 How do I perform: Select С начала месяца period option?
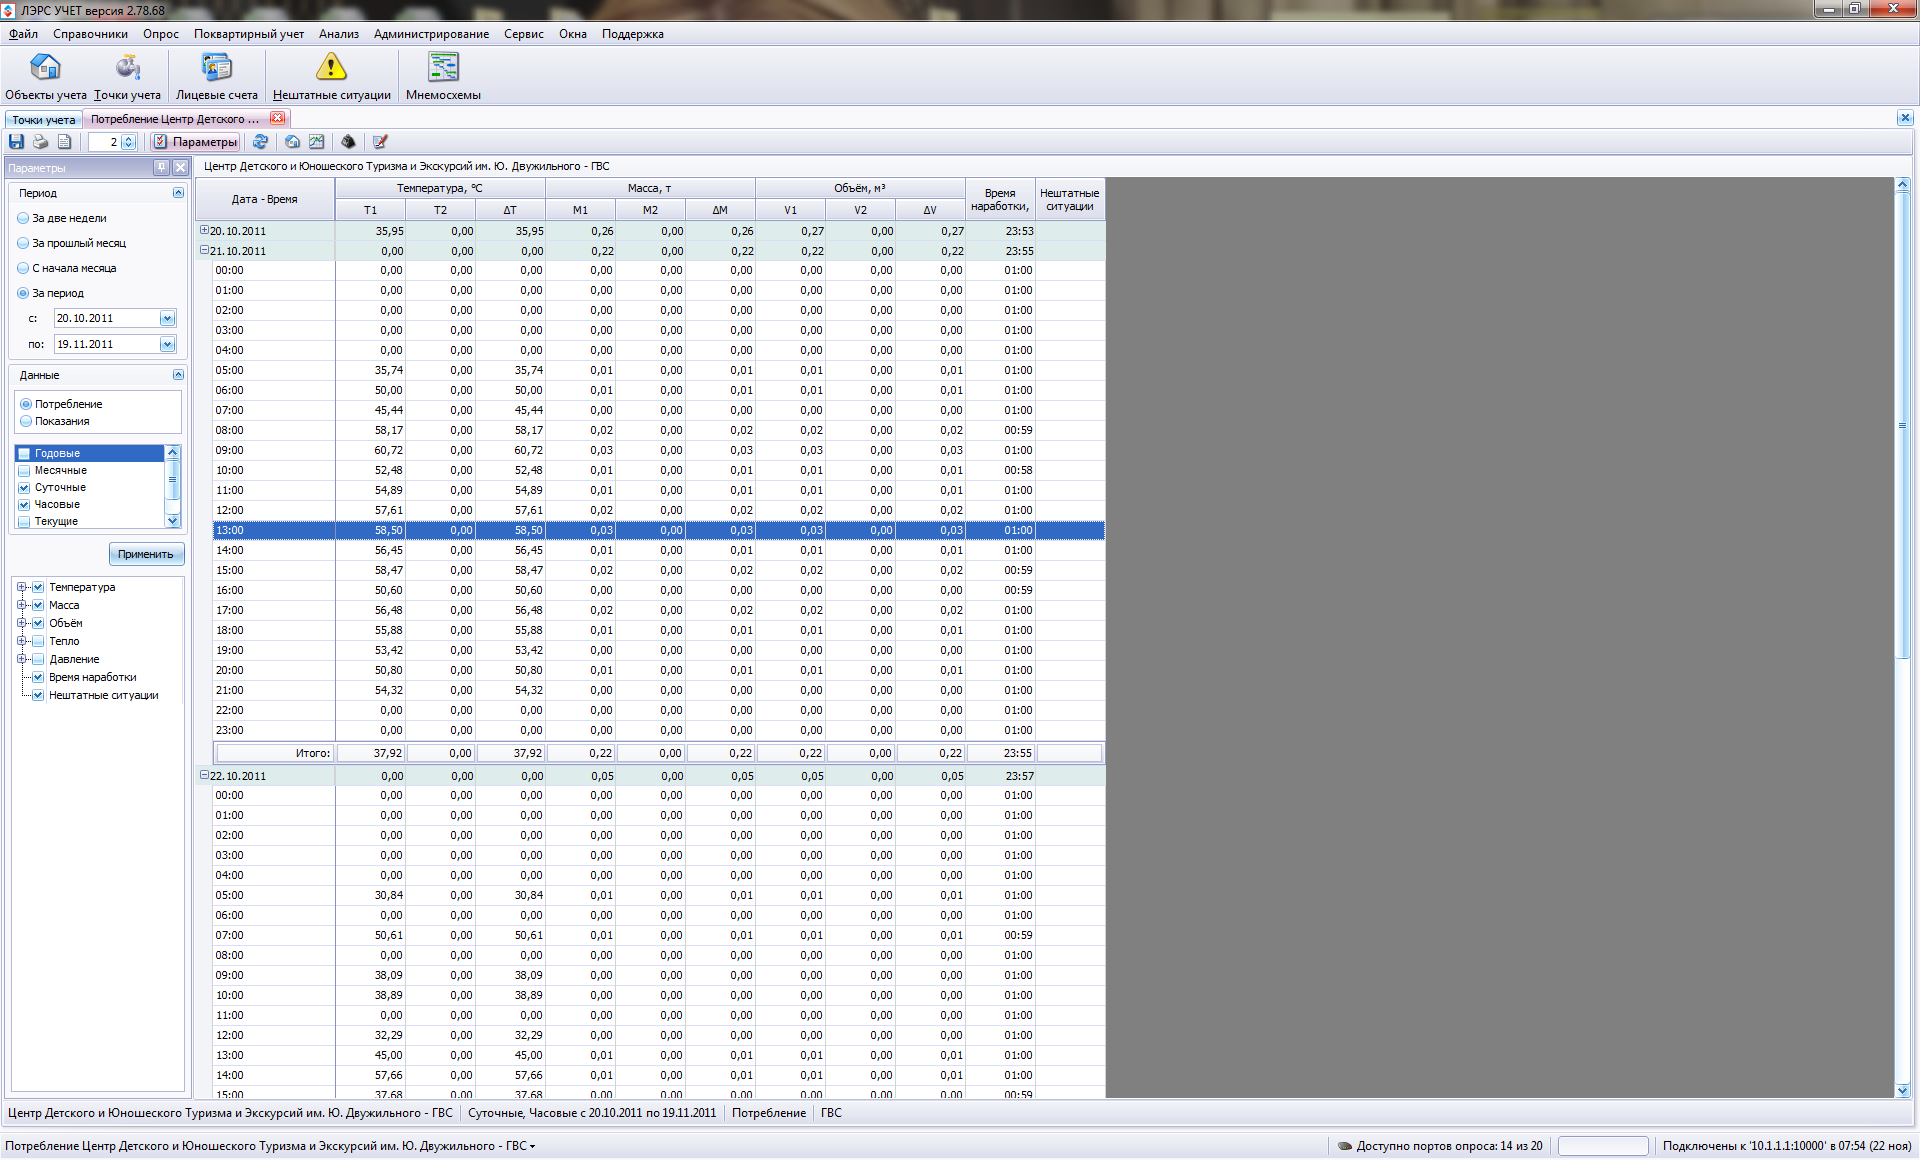[67, 268]
